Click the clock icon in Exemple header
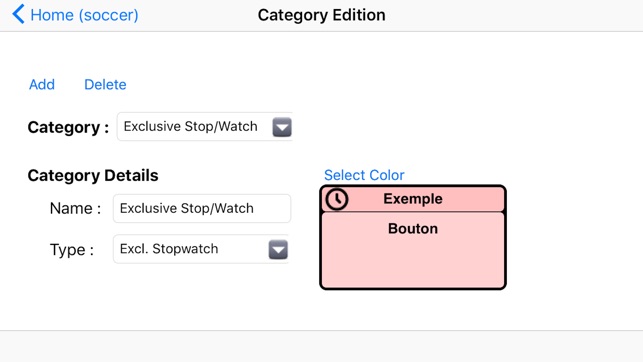This screenshot has width=643, height=362. (337, 199)
